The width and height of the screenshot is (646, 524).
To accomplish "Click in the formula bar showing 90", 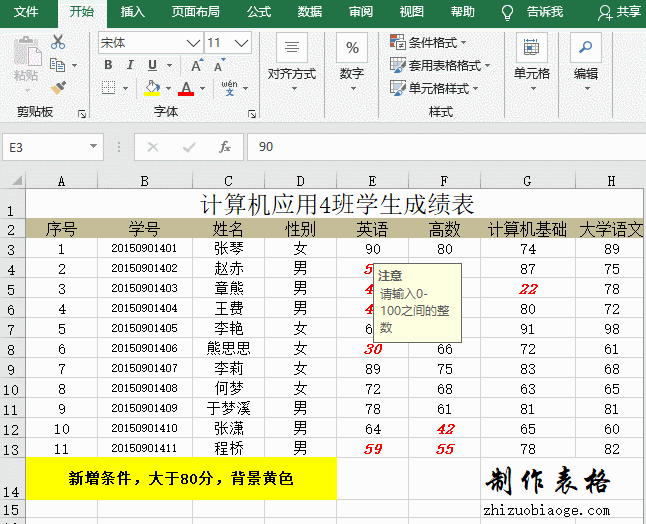I will (447, 147).
